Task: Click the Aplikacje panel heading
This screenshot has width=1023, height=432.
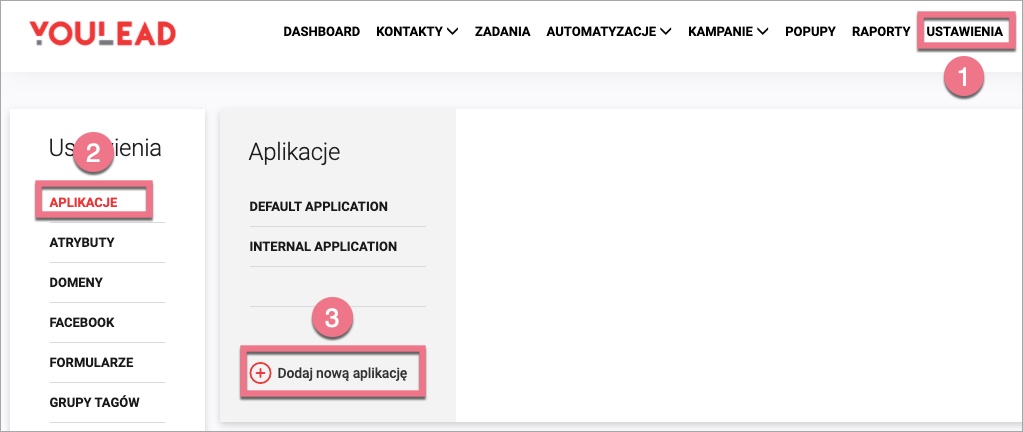Action: click(294, 152)
